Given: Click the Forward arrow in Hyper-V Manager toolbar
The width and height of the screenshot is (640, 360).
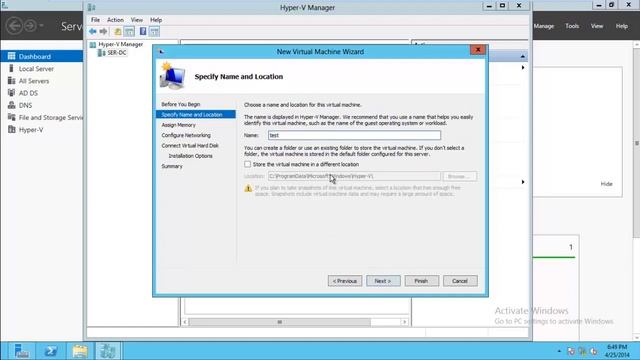Looking at the screenshot, I should point(103,31).
